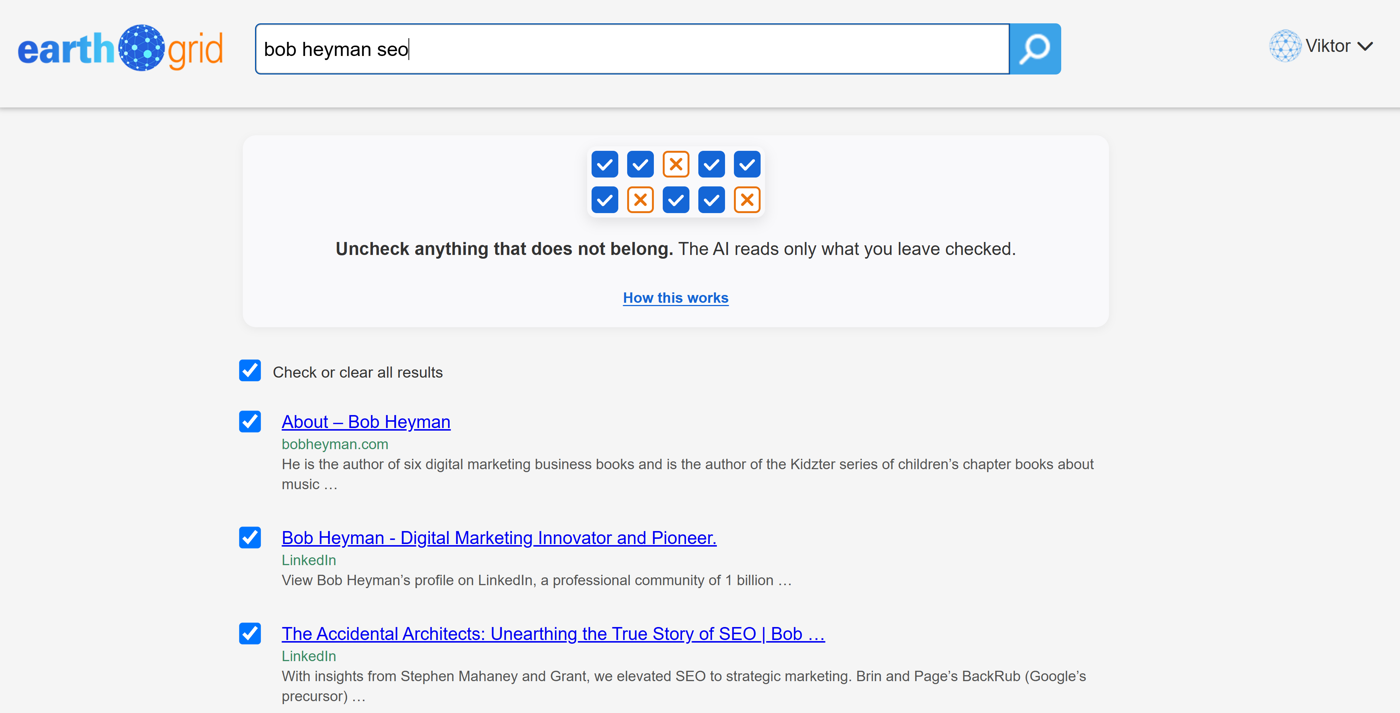Open the 'About – Bob Heyman' link
The height and width of the screenshot is (713, 1400).
pos(366,422)
